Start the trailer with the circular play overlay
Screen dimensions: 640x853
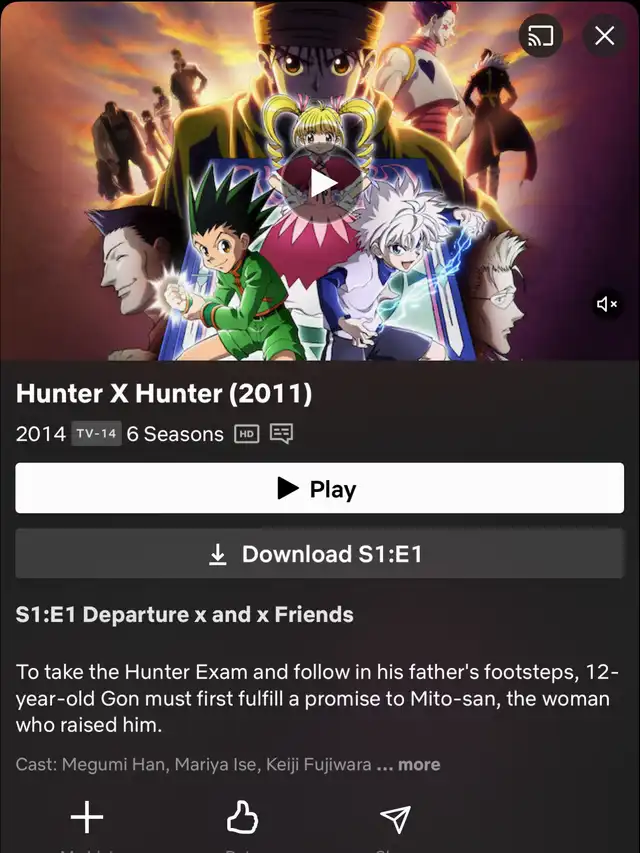[x=322, y=183]
